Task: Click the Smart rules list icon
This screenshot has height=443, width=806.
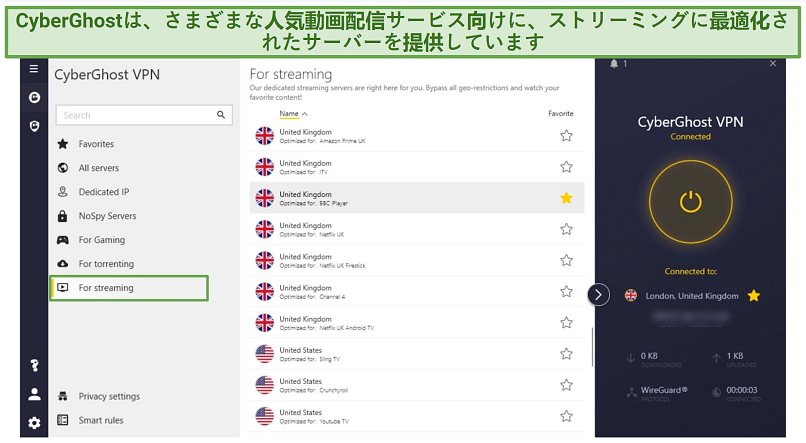Action: coord(63,420)
